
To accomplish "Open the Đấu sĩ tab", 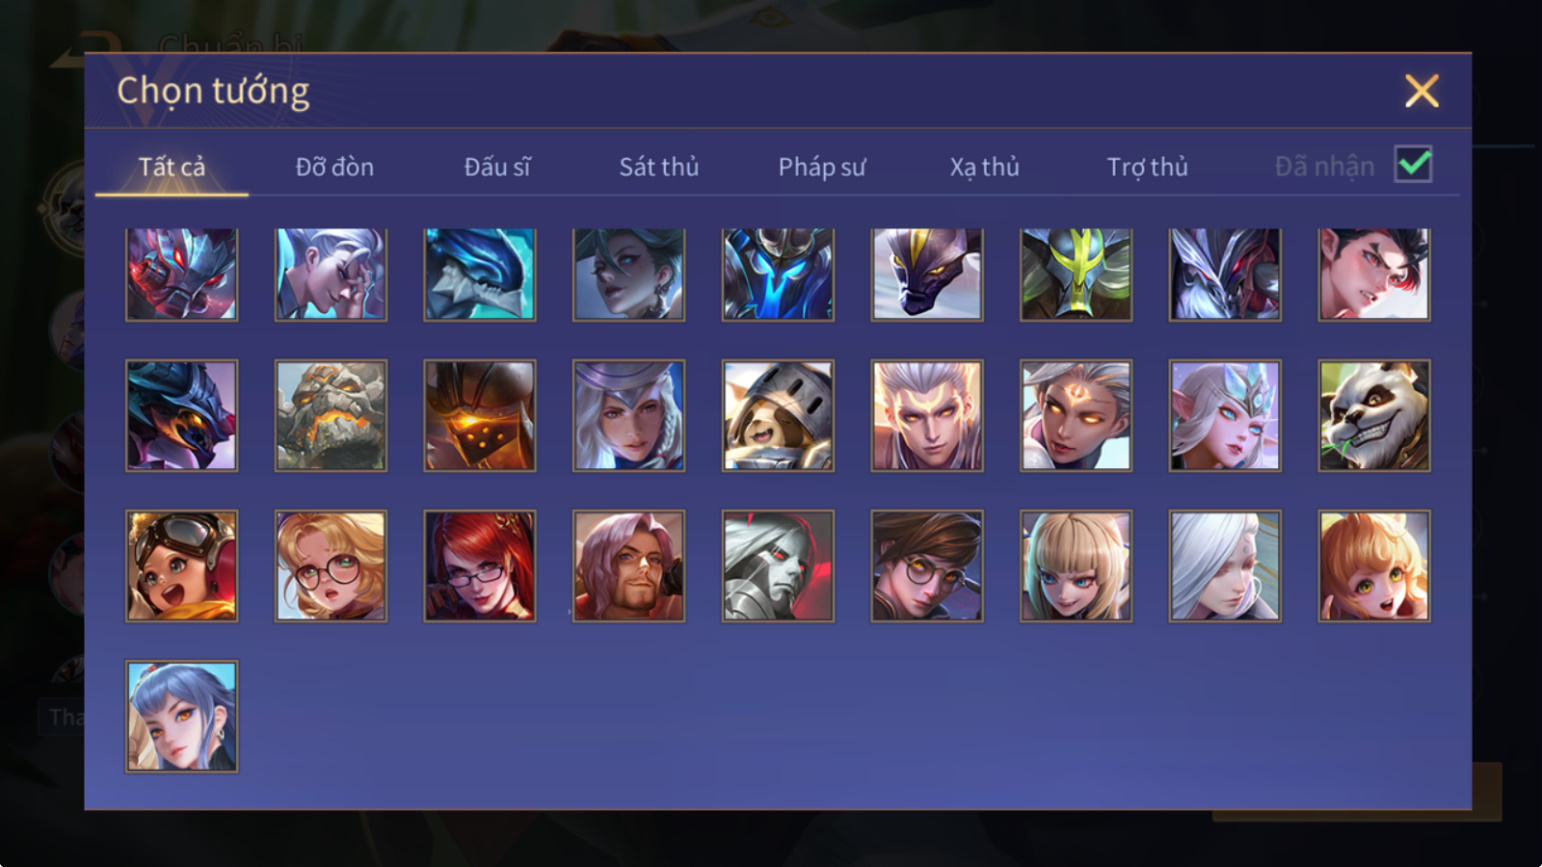I will point(497,167).
